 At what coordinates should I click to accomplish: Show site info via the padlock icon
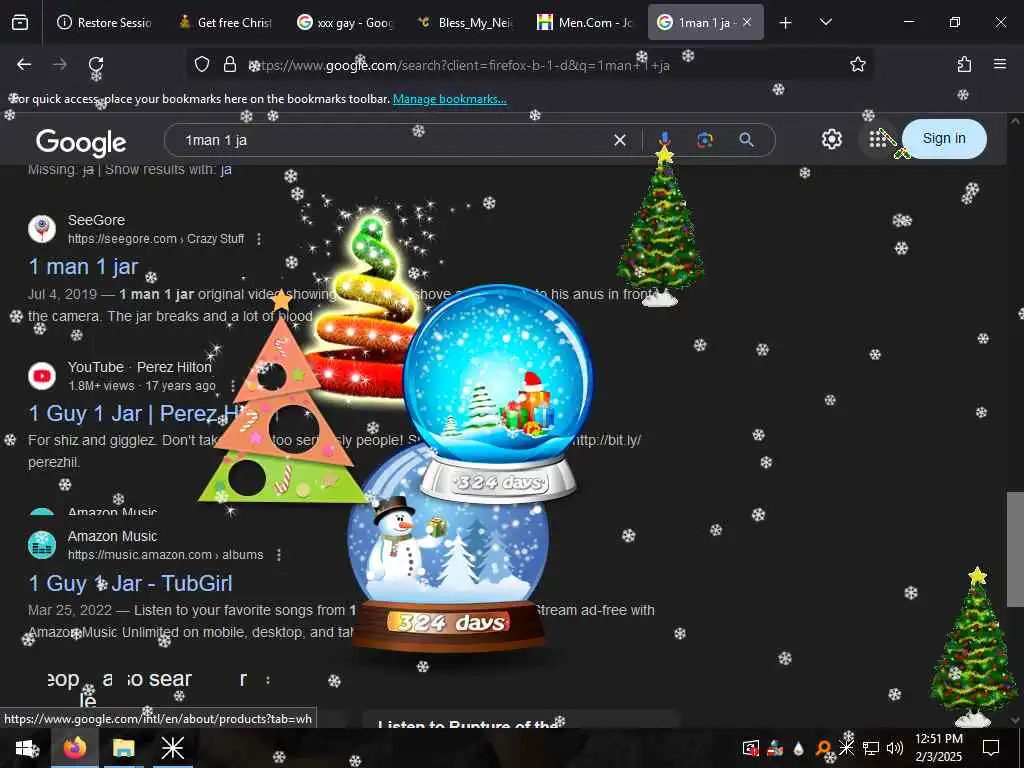[x=230, y=64]
